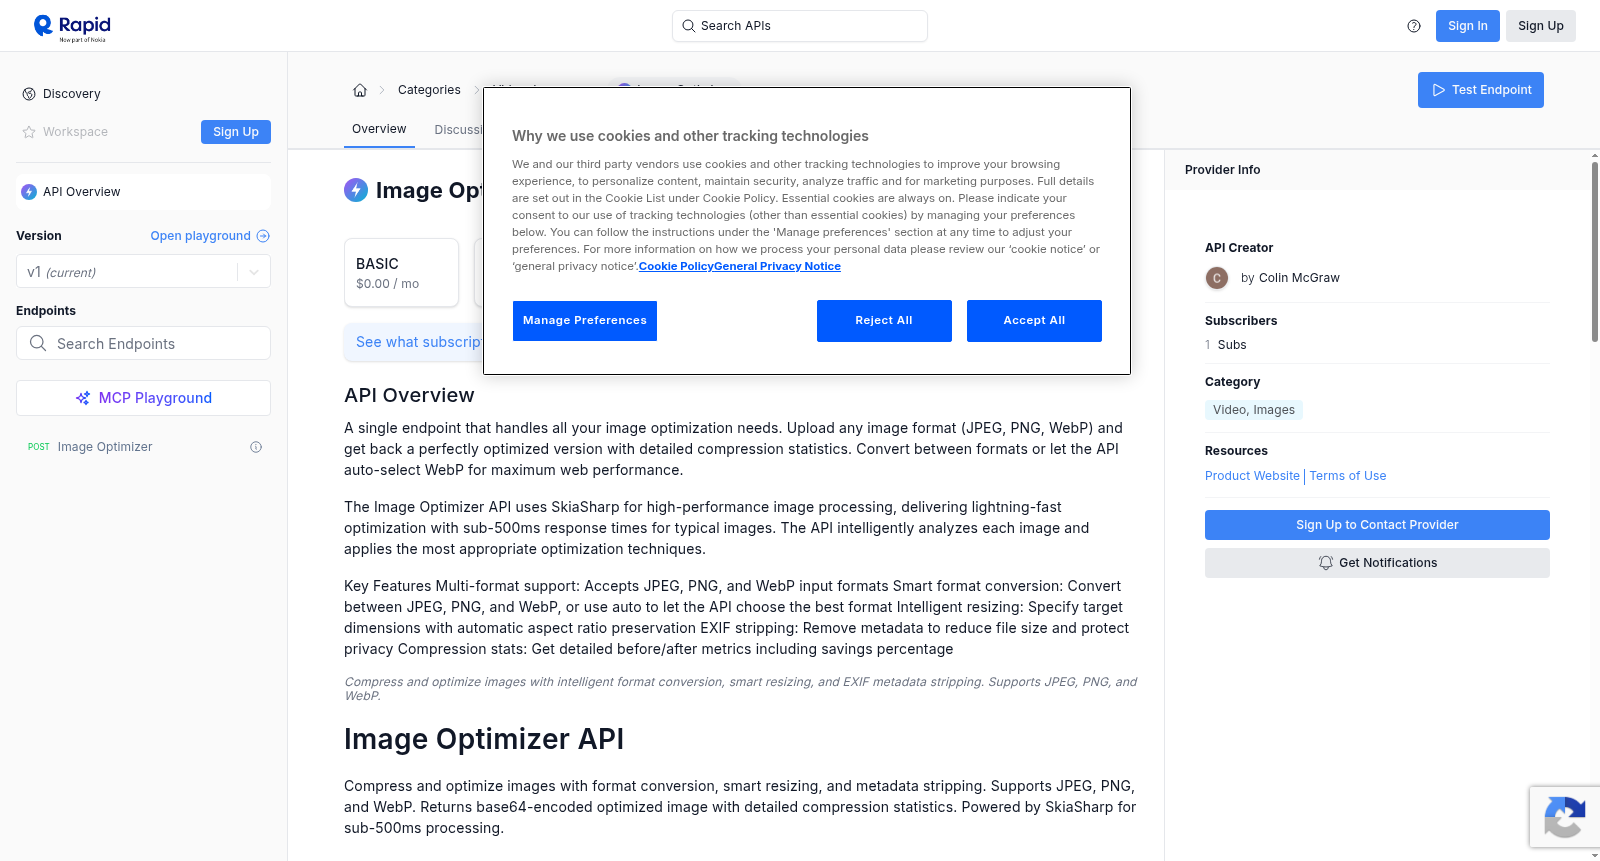1600x861 pixels.
Task: Click the Search Endpoints magnifier icon
Action: tap(38, 343)
